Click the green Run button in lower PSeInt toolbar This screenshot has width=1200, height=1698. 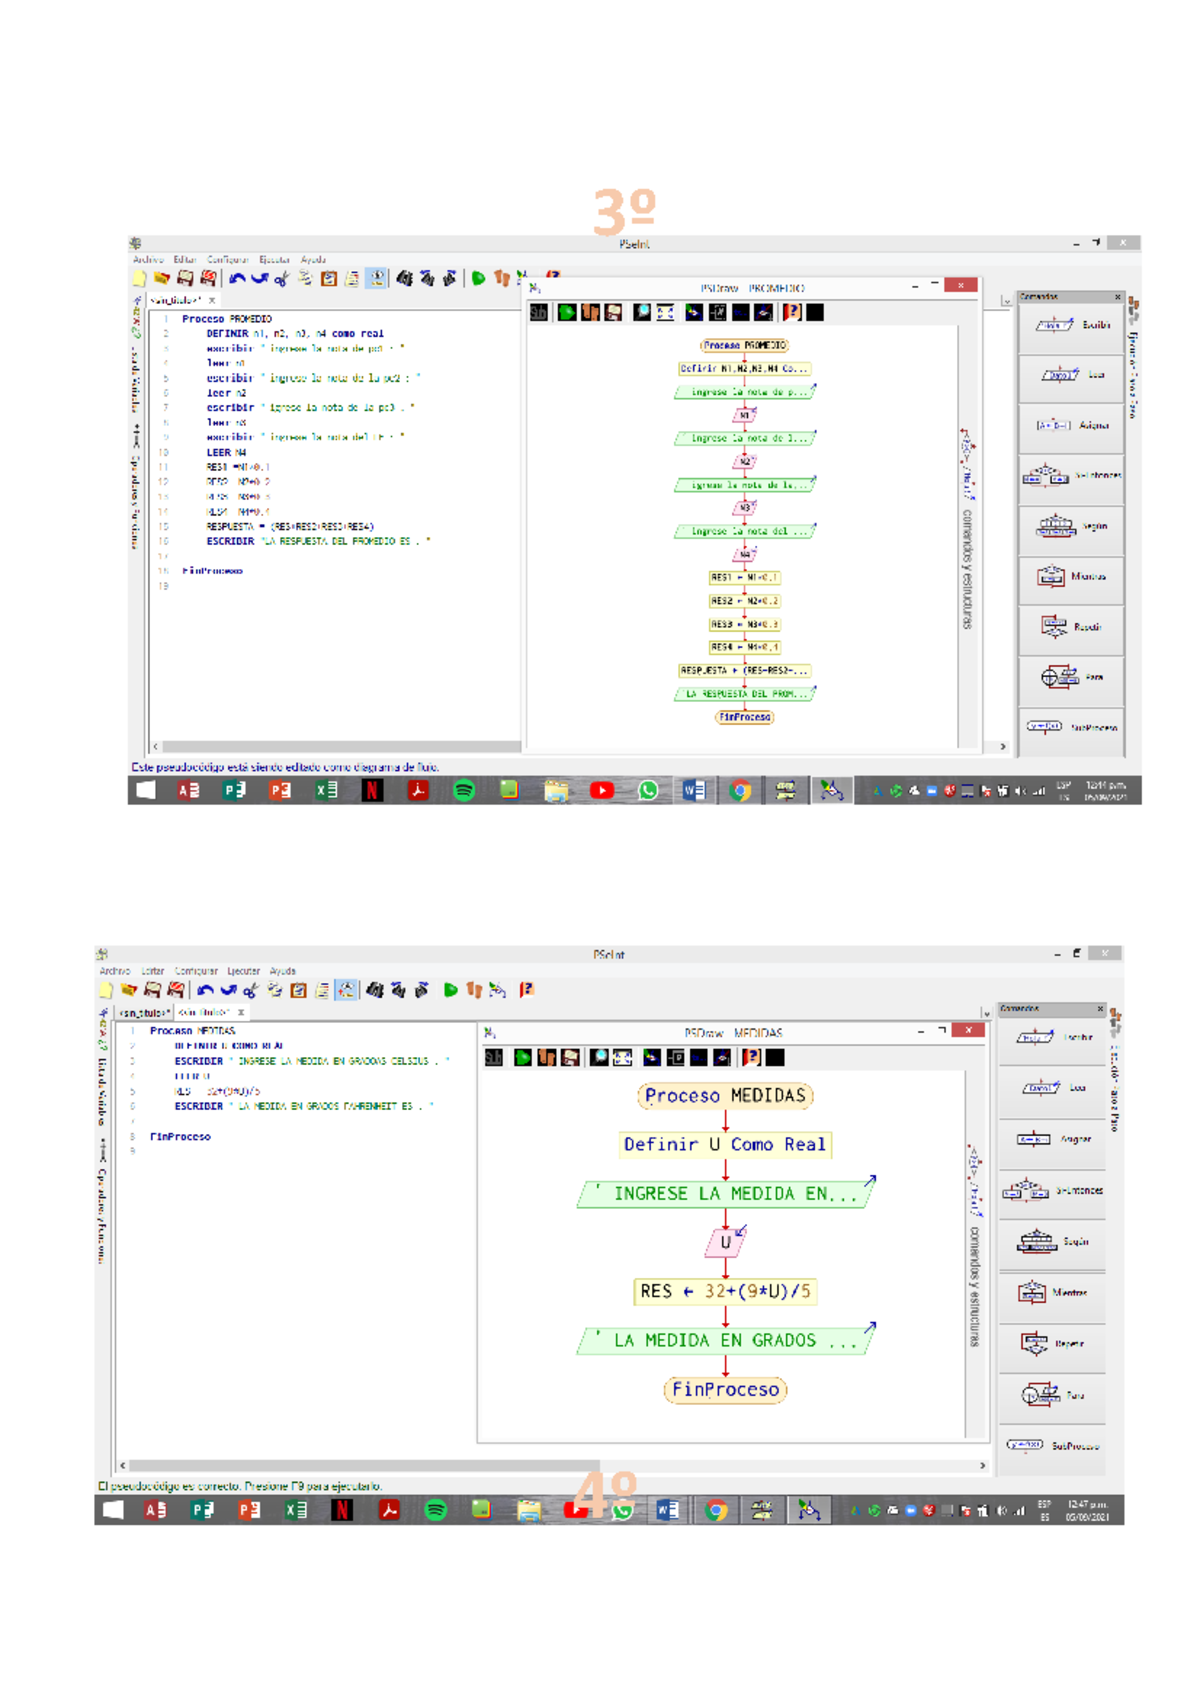[x=451, y=990]
